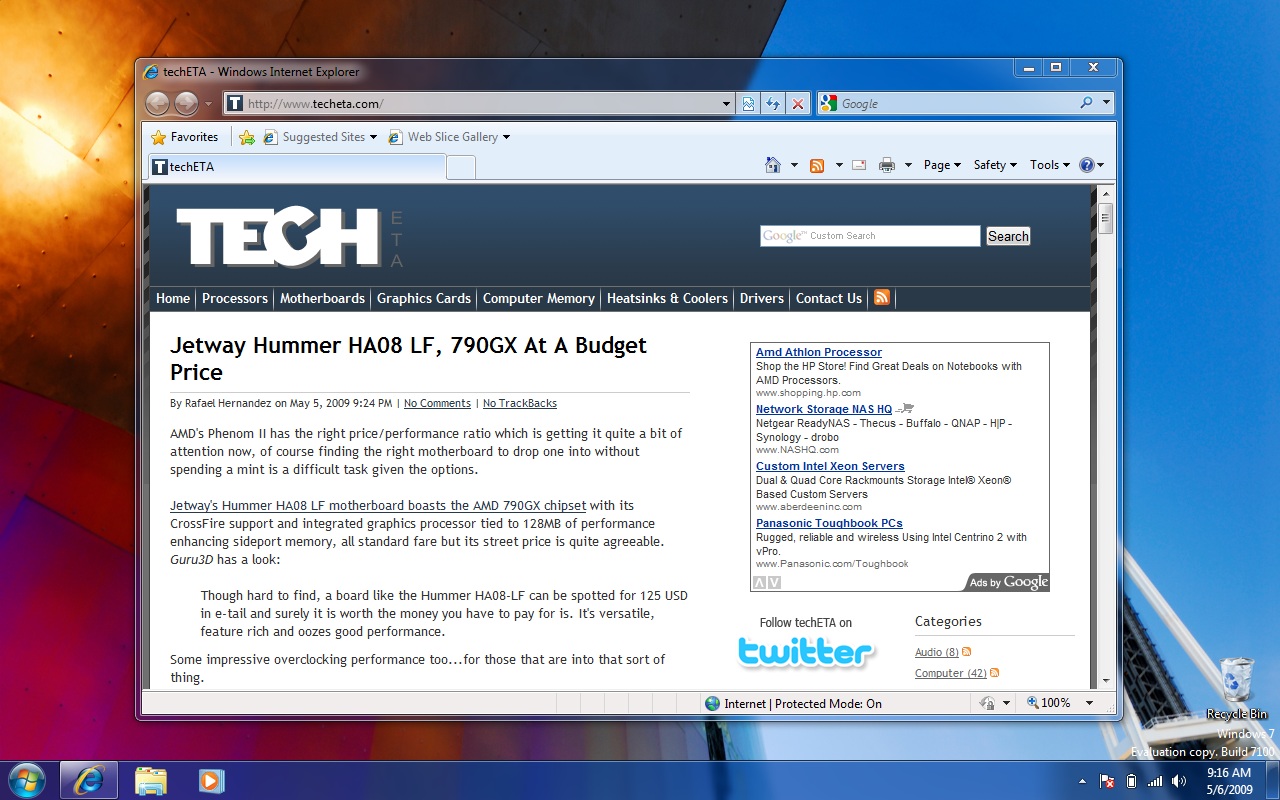
Task: Open the Computer (42) category link
Action: [951, 673]
